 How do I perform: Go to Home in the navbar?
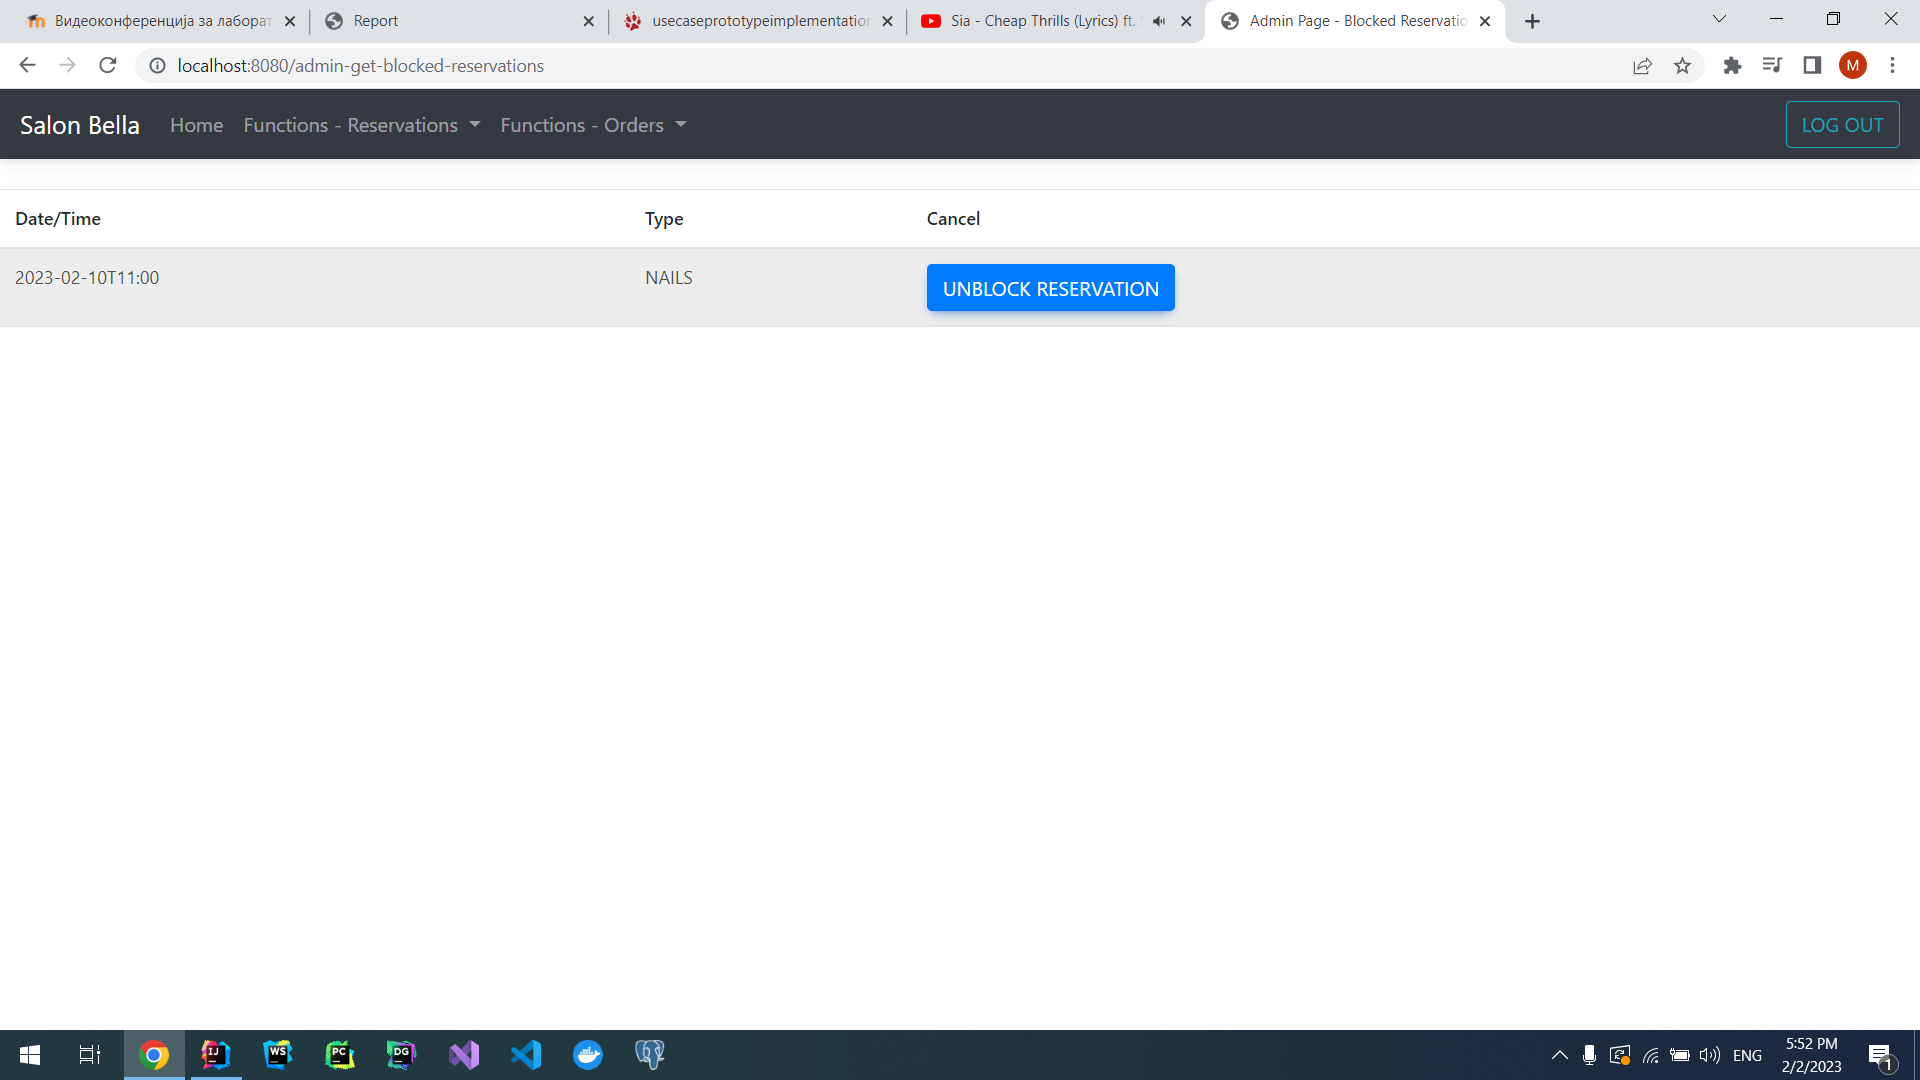pyautogui.click(x=196, y=125)
